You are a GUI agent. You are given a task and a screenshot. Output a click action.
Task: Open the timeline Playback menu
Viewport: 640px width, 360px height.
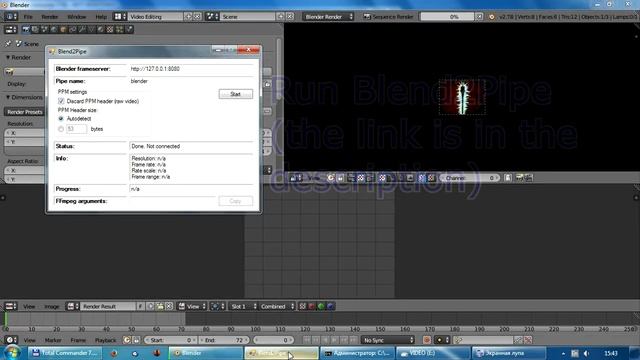[105, 340]
